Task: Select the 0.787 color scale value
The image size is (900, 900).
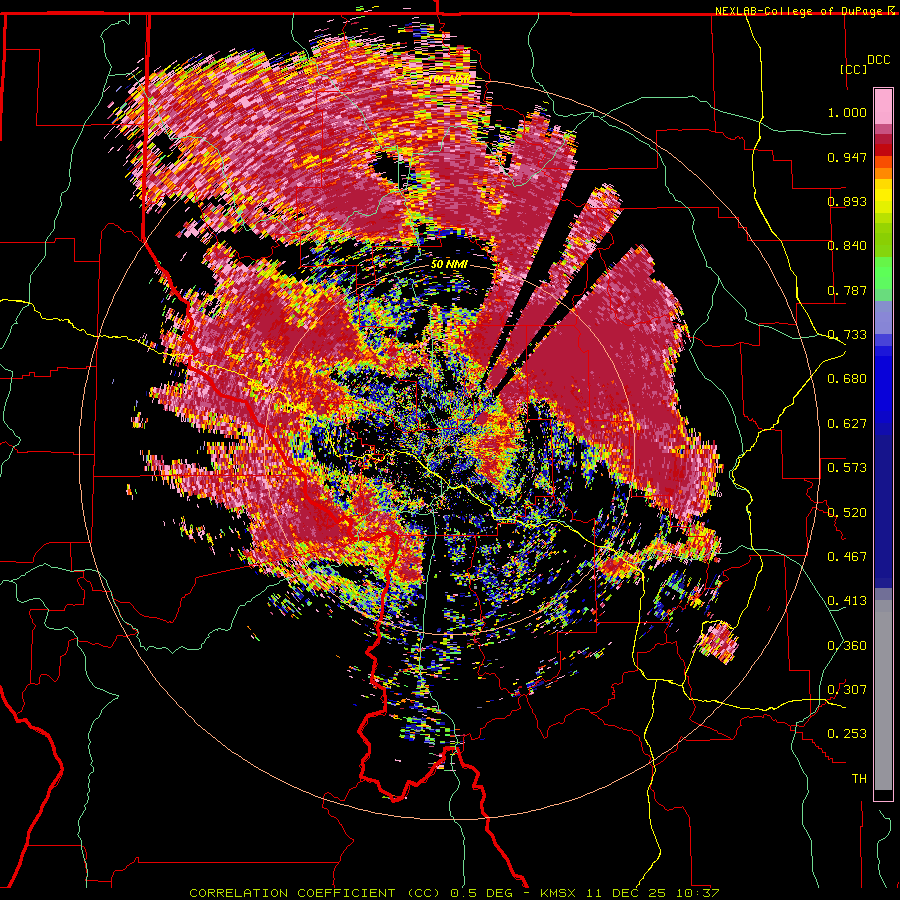Action: pyautogui.click(x=847, y=290)
